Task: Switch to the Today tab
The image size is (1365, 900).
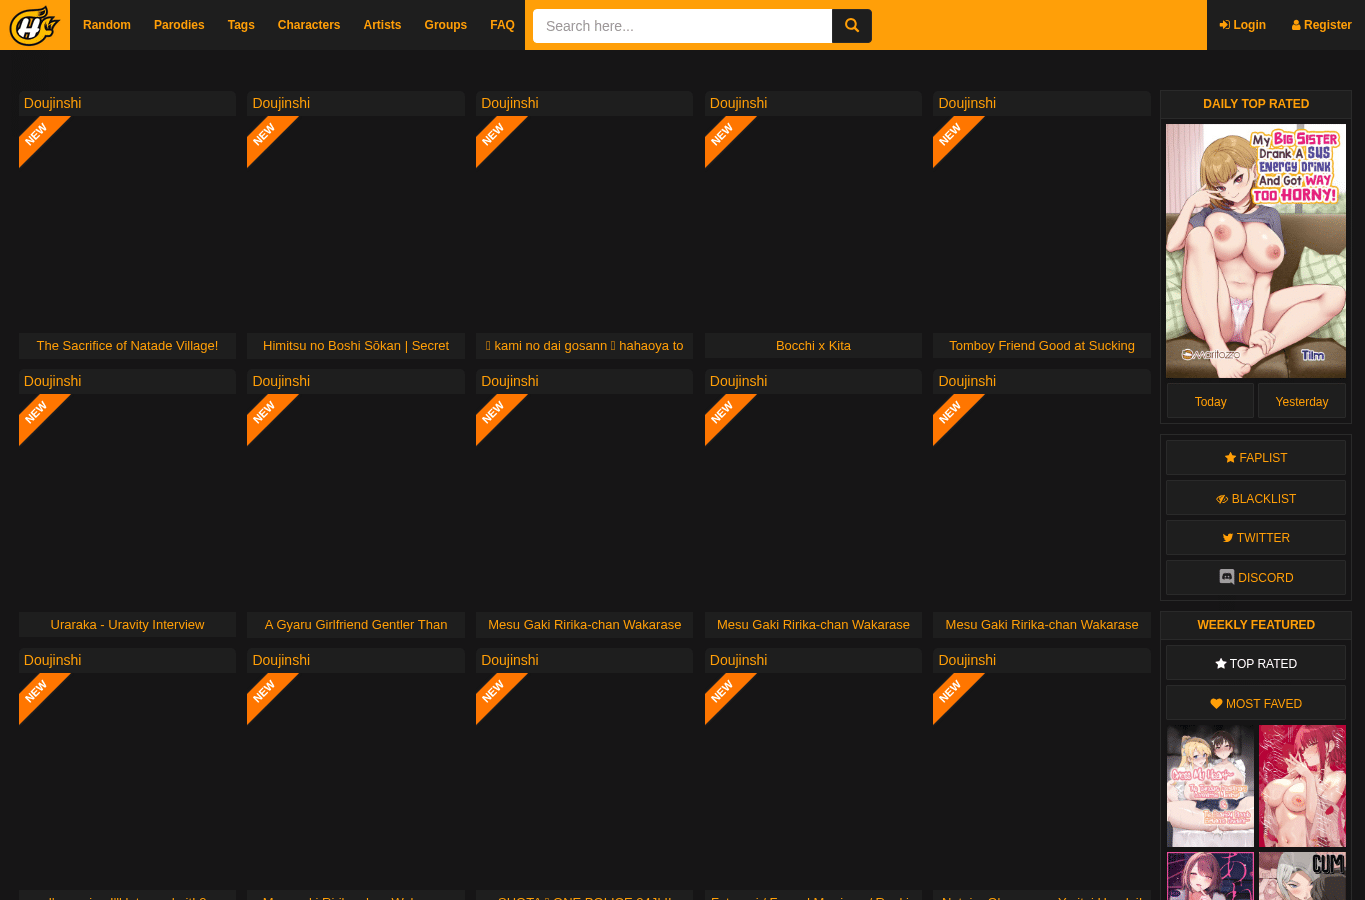Action: point(1210,401)
